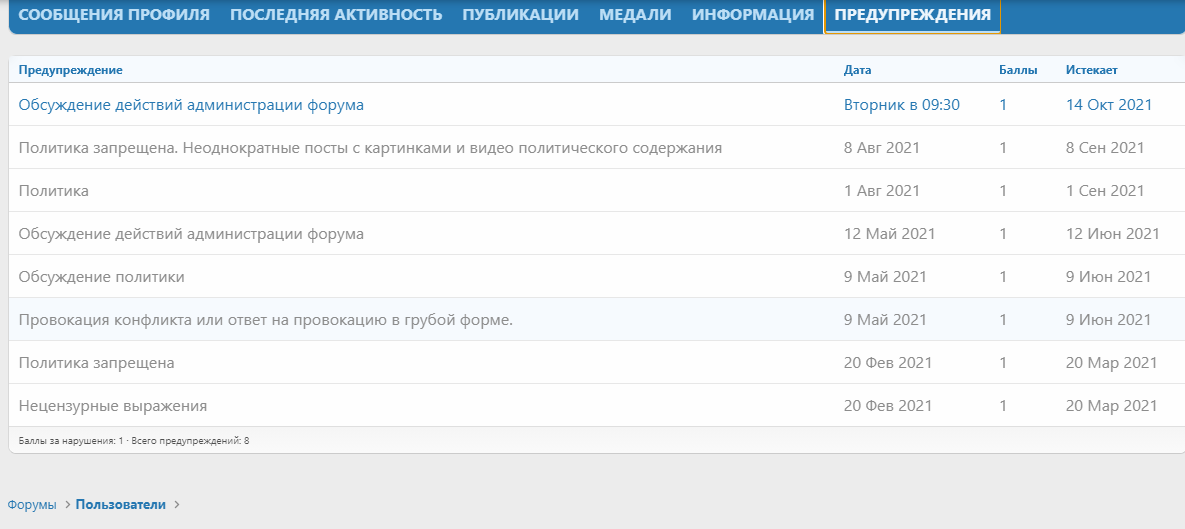Viewport: 1185px width, 529px height.
Task: Open the blue Обсуждение действий администрации форума warning
Action: (191, 105)
